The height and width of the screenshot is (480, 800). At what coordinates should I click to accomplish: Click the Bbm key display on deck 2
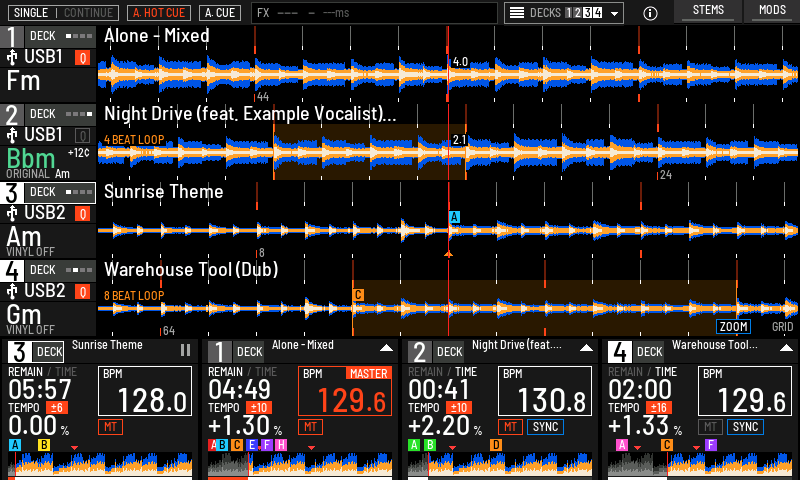(x=31, y=159)
